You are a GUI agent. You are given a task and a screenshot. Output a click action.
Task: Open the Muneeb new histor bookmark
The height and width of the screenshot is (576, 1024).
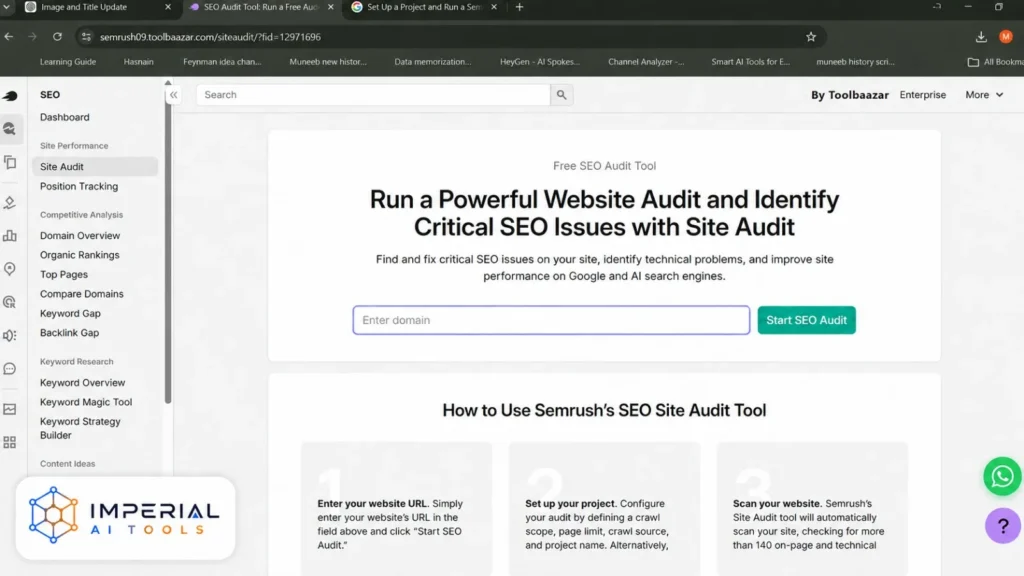pyautogui.click(x=328, y=61)
